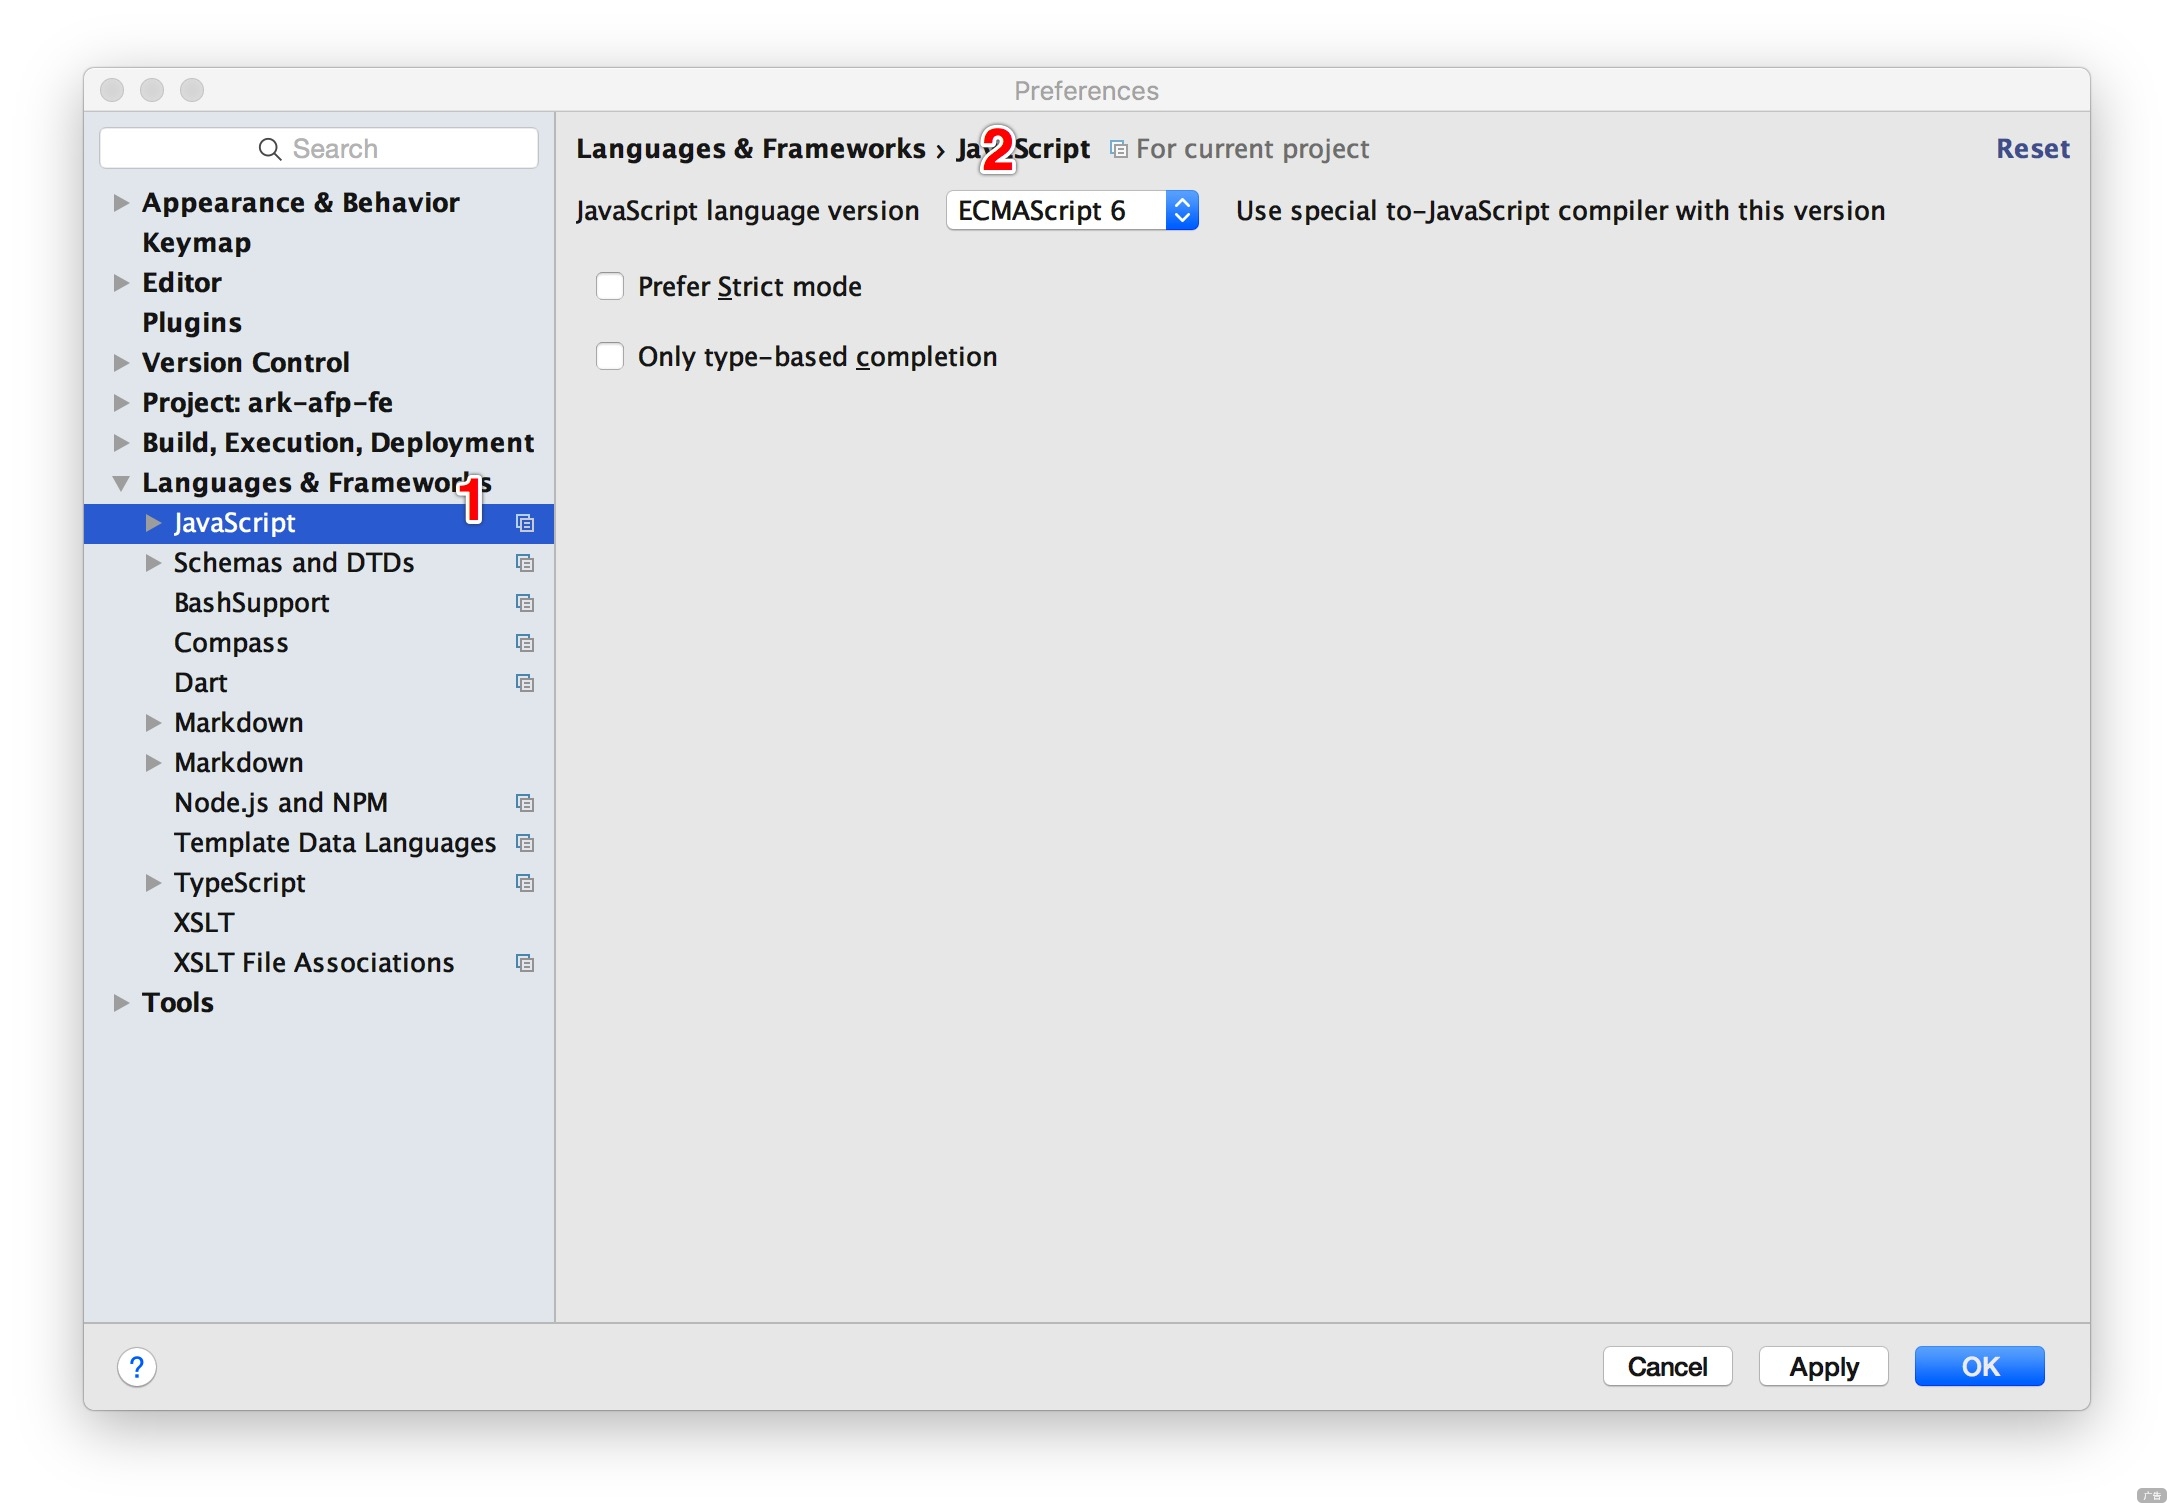Screen dimensions: 2174x1510
Task: Select Keymap in the settings tree
Action: pyautogui.click(x=196, y=243)
